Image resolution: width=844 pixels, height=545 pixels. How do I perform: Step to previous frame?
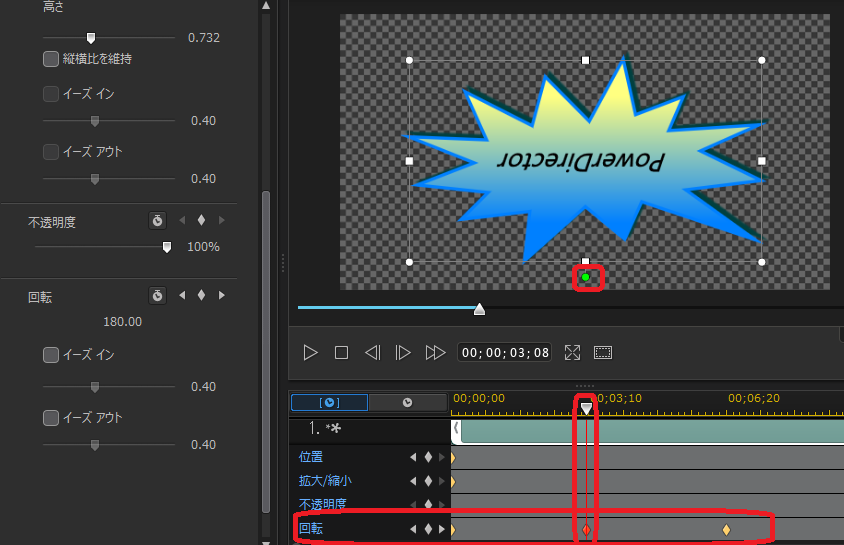372,353
